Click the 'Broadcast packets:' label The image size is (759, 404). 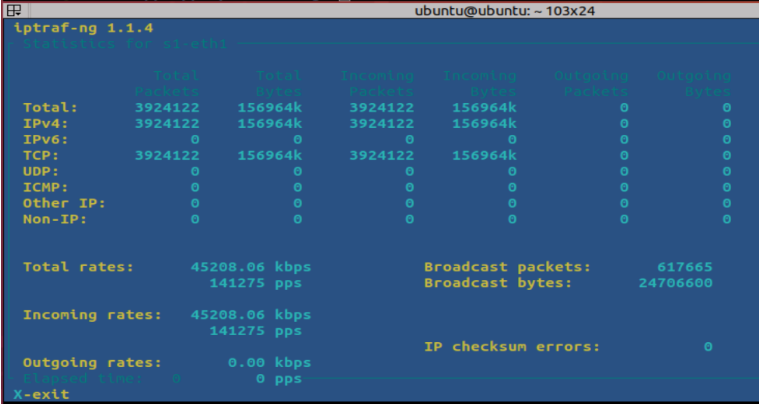pos(508,267)
